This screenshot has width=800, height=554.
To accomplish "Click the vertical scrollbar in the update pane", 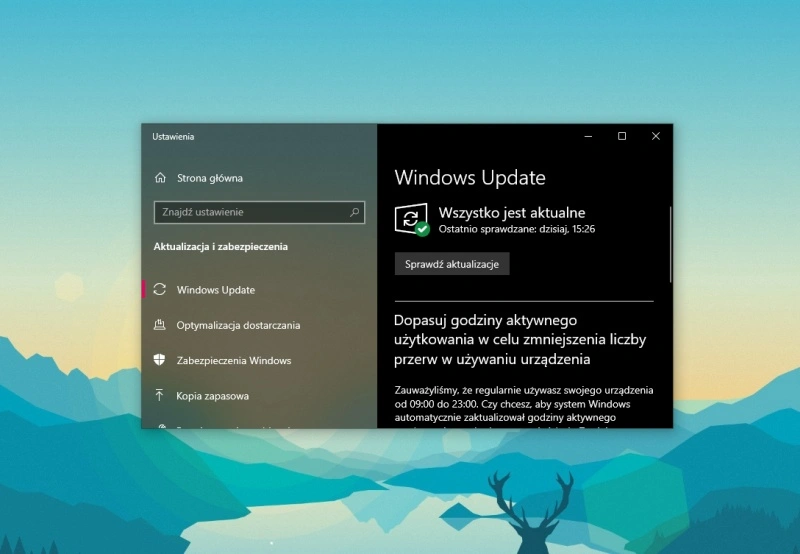I will (x=670, y=244).
